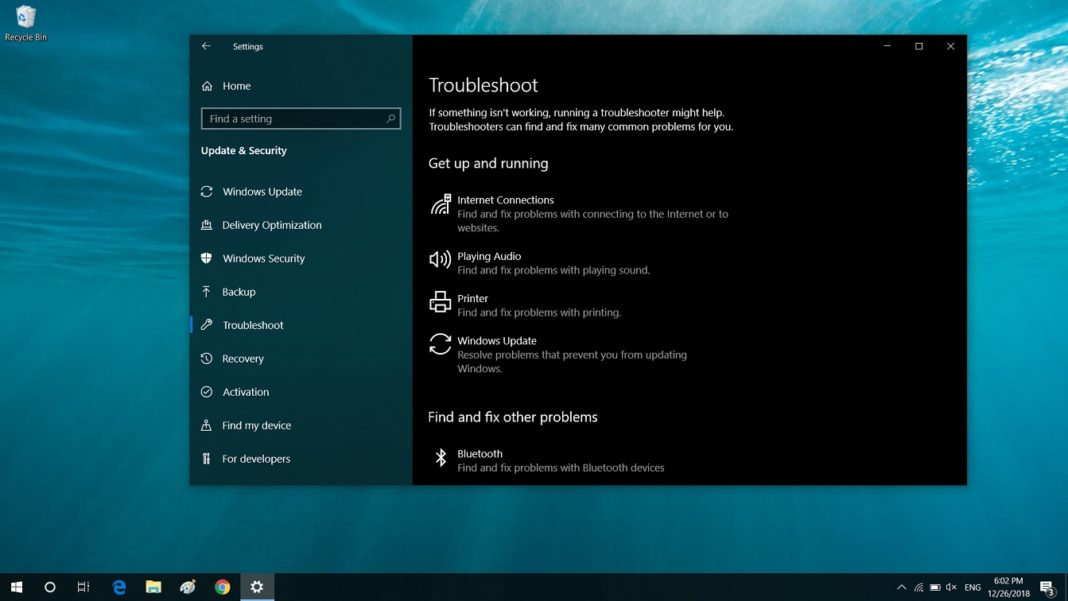Click the Playing Audio speaker icon
The width and height of the screenshot is (1068, 601).
coord(440,260)
